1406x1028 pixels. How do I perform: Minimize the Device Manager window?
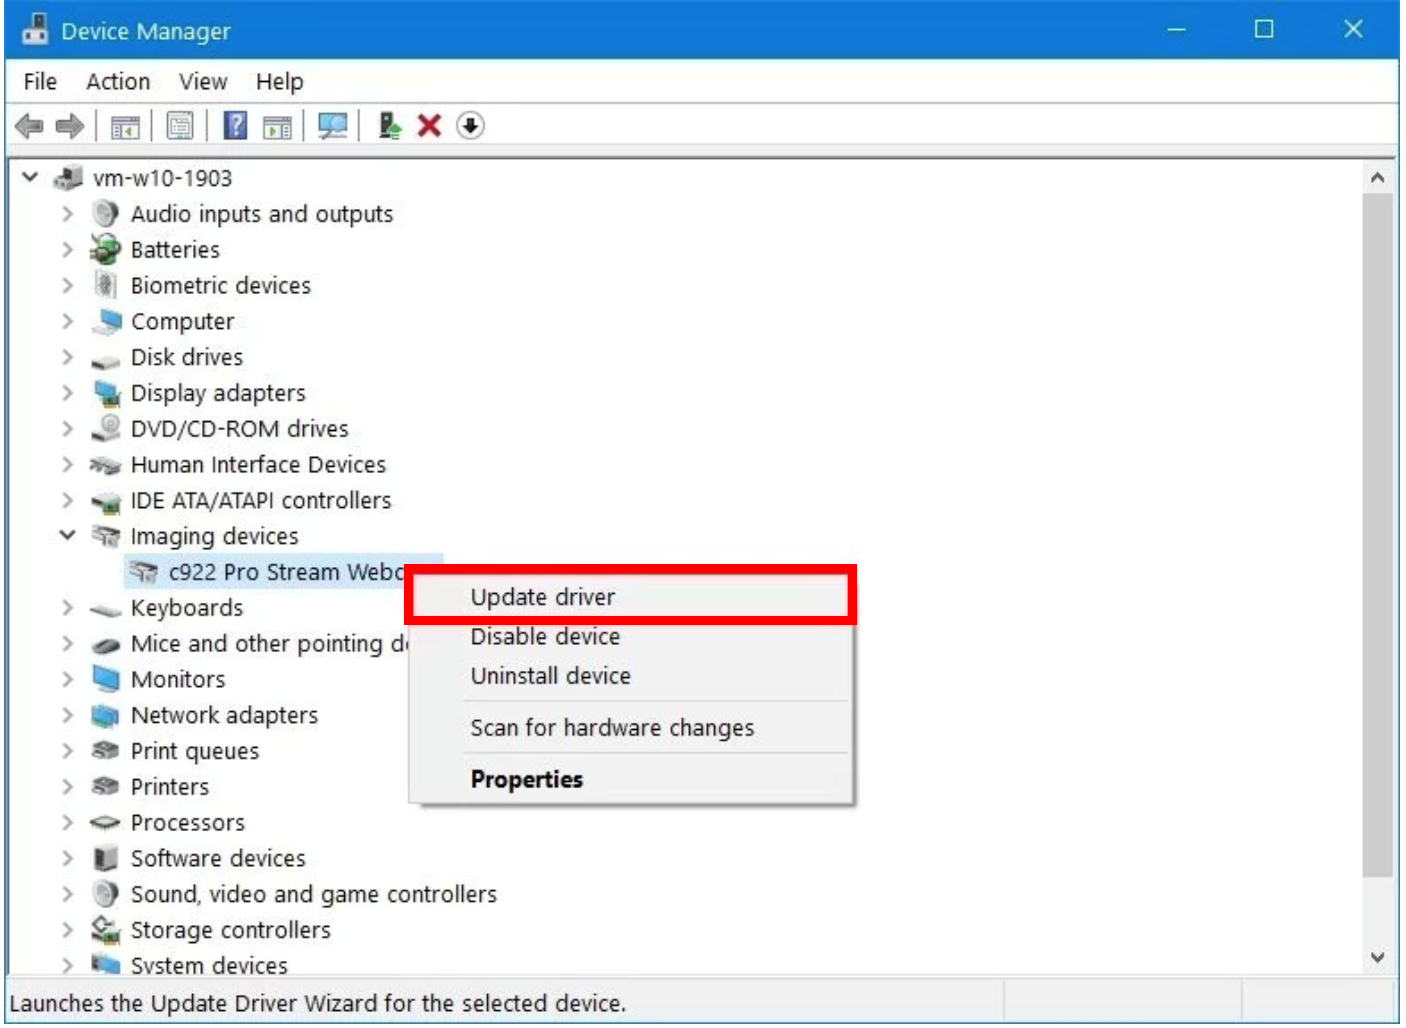(x=1176, y=30)
